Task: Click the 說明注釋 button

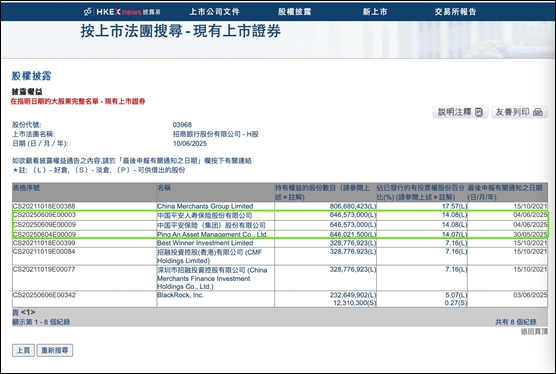Action: tap(460, 112)
